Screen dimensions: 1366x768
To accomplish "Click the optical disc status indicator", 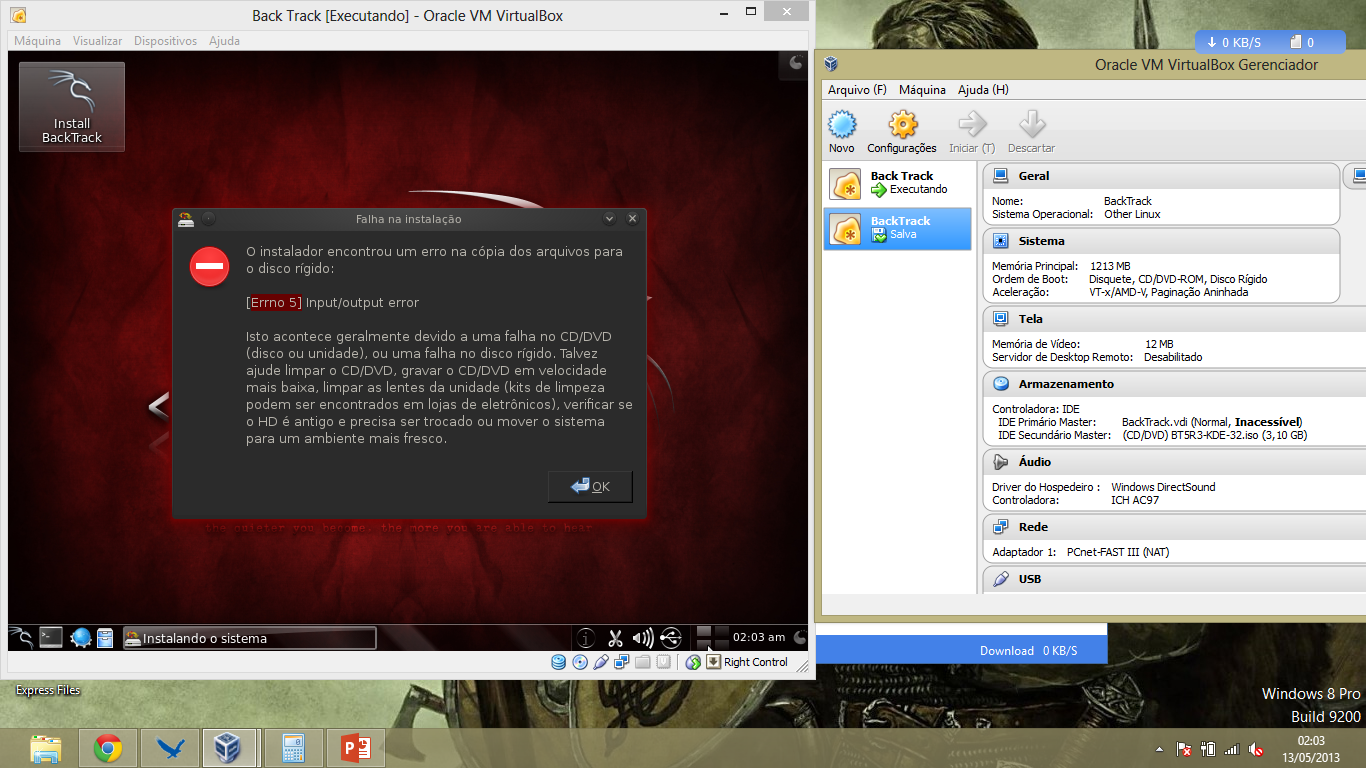I will pos(580,662).
